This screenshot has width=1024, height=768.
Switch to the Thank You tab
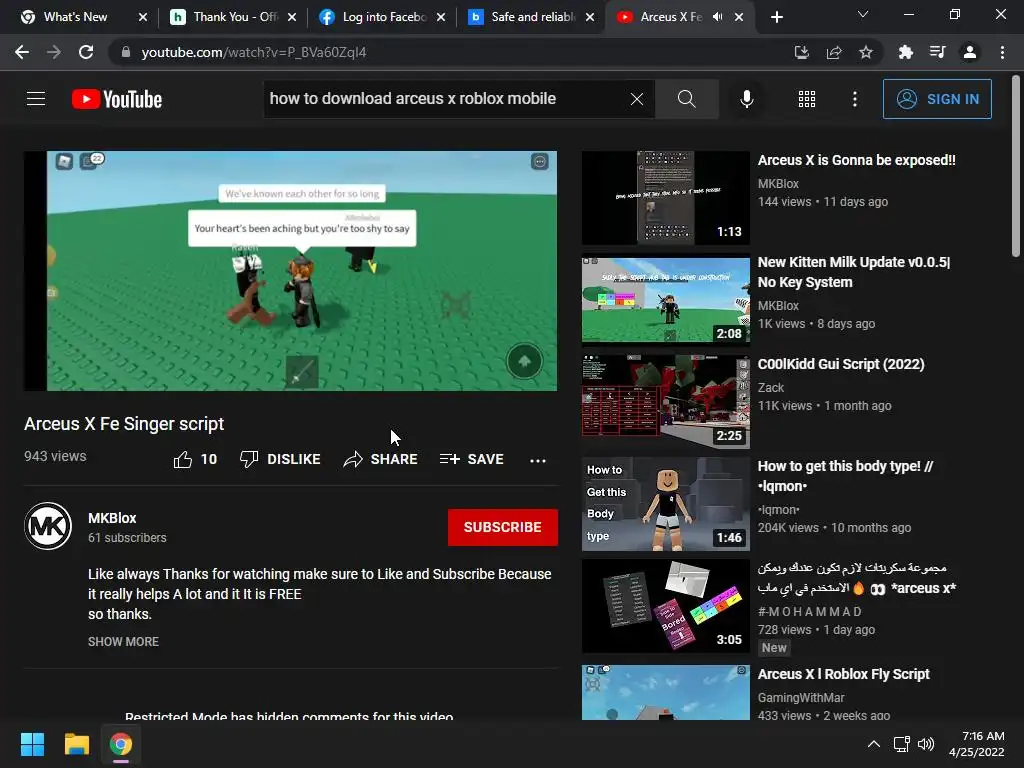[x=232, y=17]
